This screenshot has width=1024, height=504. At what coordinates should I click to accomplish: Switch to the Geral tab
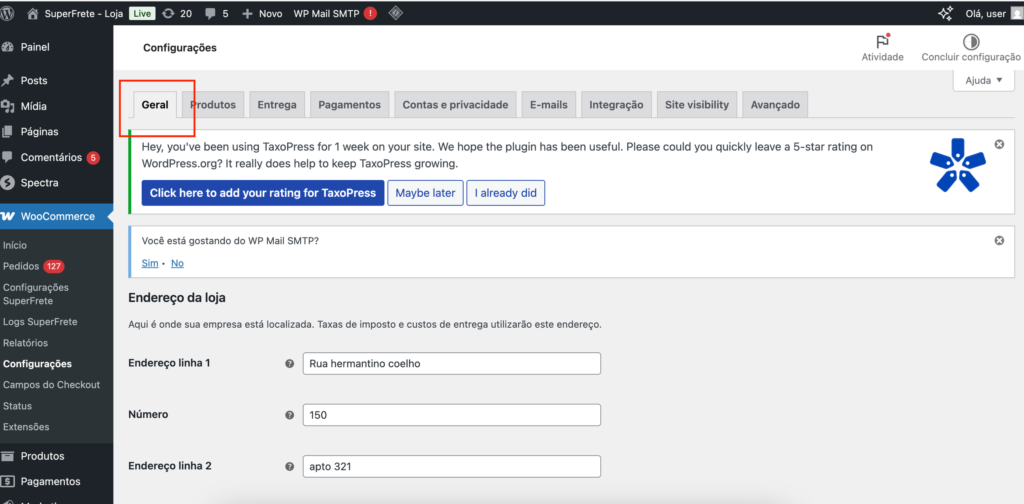coord(155,104)
